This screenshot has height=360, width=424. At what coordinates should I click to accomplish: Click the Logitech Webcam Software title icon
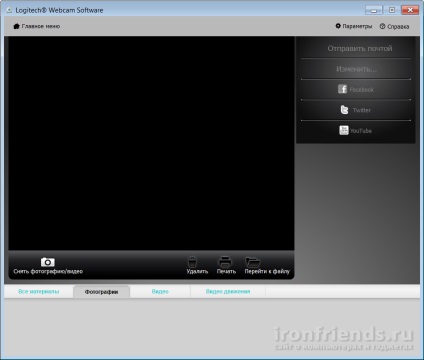tap(9, 10)
